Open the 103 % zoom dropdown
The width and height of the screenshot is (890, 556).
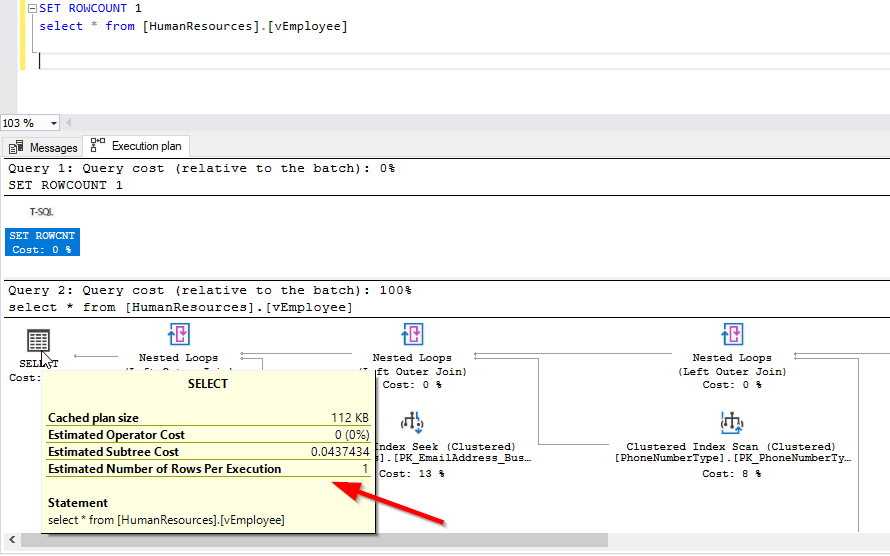pyautogui.click(x=53, y=123)
